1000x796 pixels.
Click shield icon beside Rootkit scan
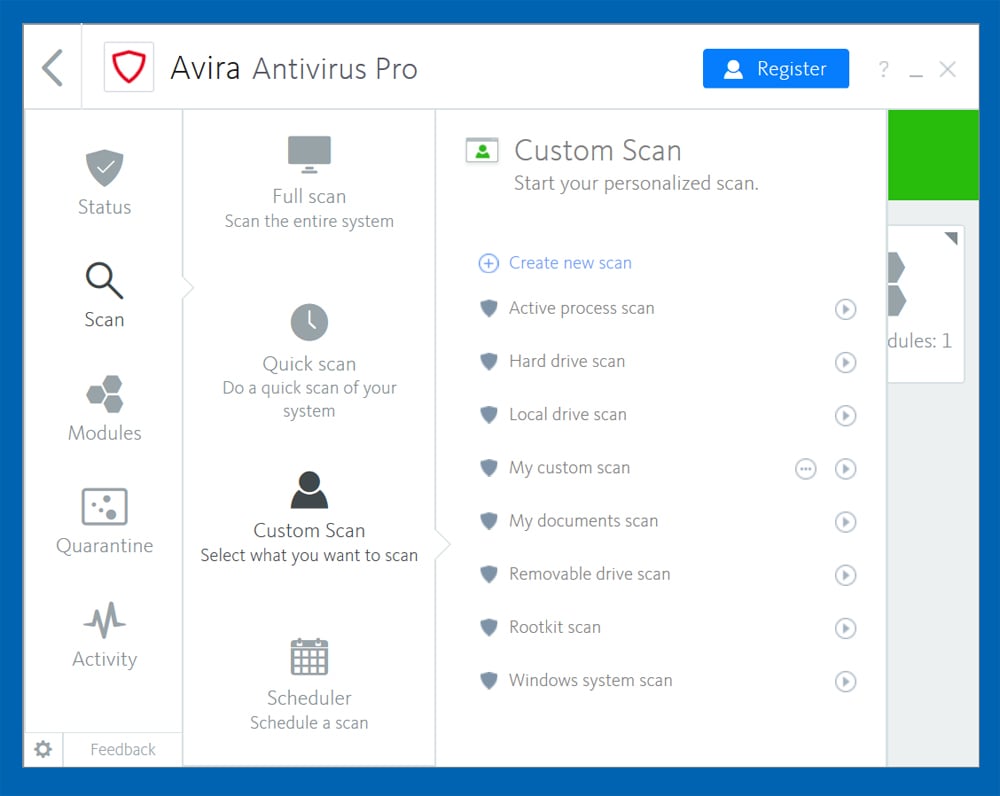489,628
